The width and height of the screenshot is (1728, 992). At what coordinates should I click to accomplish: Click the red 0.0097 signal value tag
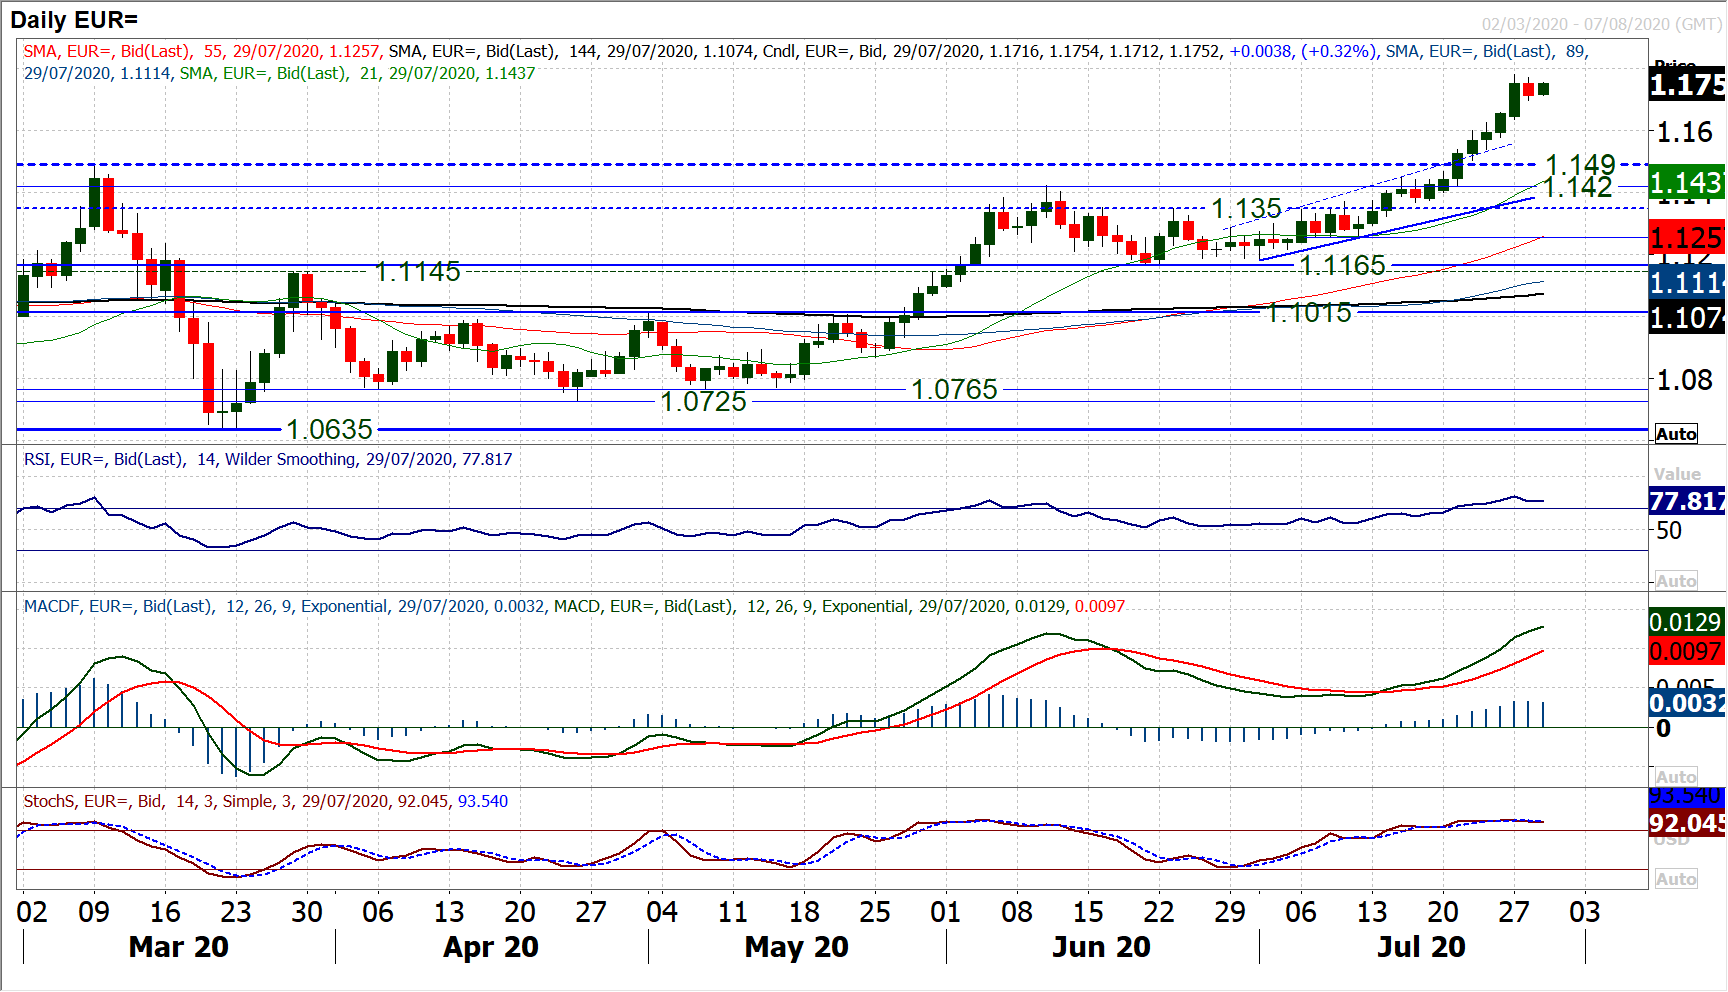click(x=1686, y=651)
